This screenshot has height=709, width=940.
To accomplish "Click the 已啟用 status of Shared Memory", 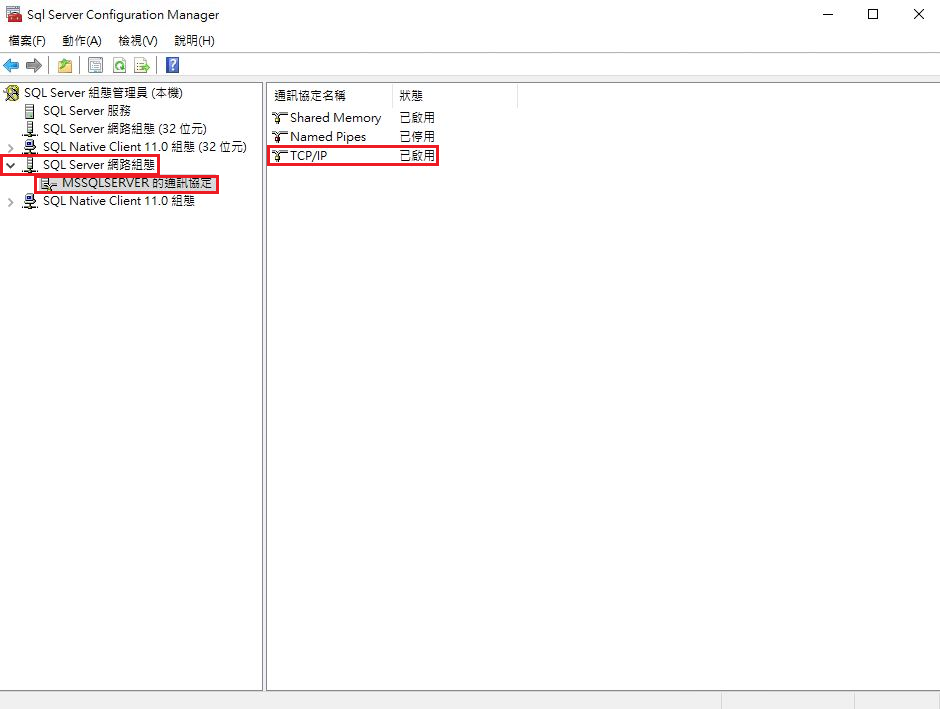I will (x=417, y=118).
